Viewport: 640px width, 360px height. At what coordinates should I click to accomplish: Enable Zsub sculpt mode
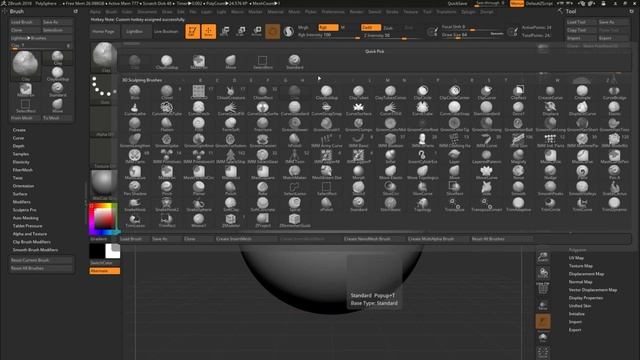[x=388, y=28]
